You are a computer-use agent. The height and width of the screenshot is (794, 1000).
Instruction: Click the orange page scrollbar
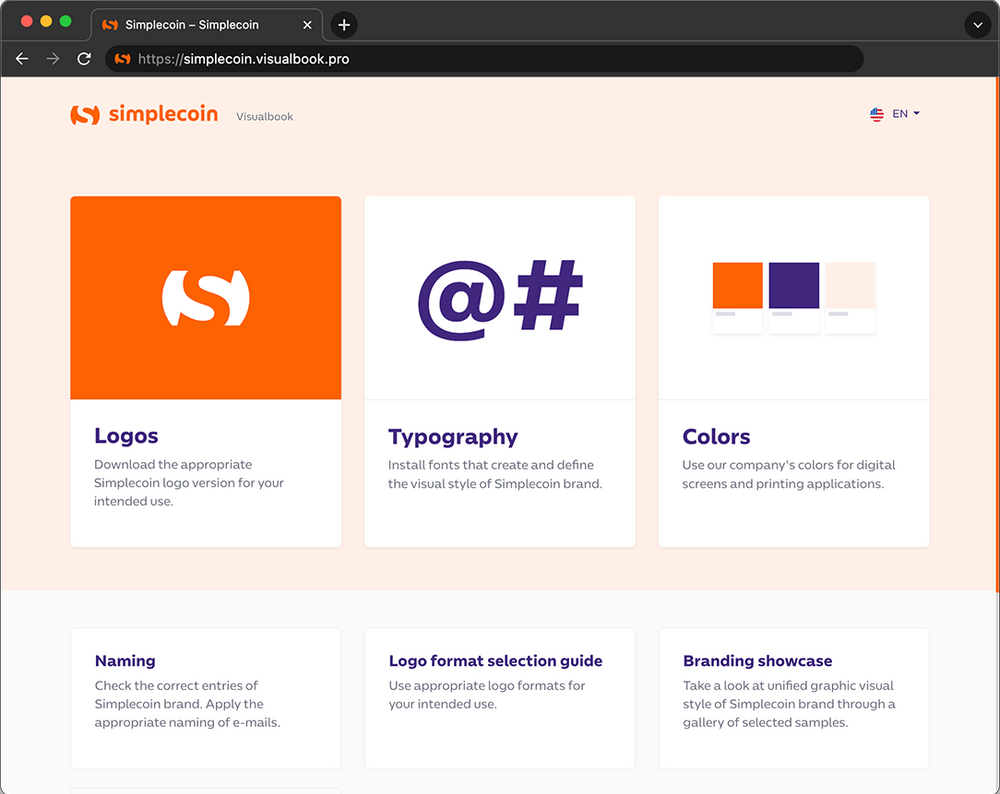997,334
